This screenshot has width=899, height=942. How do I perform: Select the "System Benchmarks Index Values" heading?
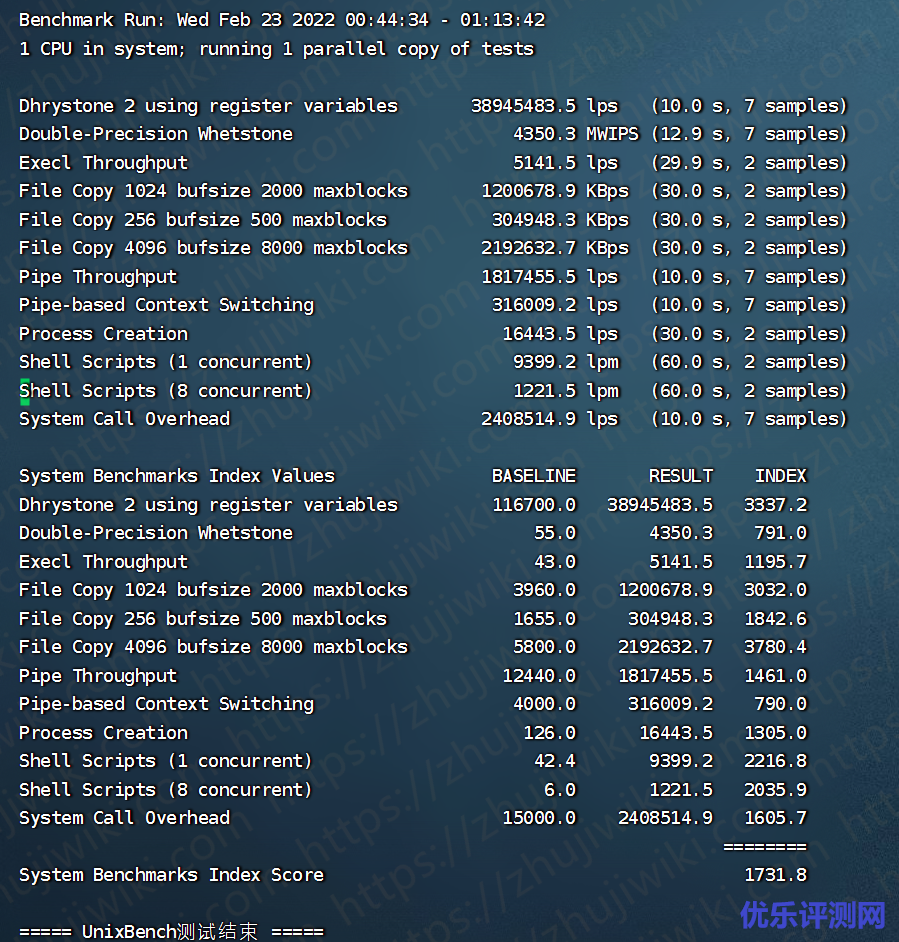[x=177, y=476]
